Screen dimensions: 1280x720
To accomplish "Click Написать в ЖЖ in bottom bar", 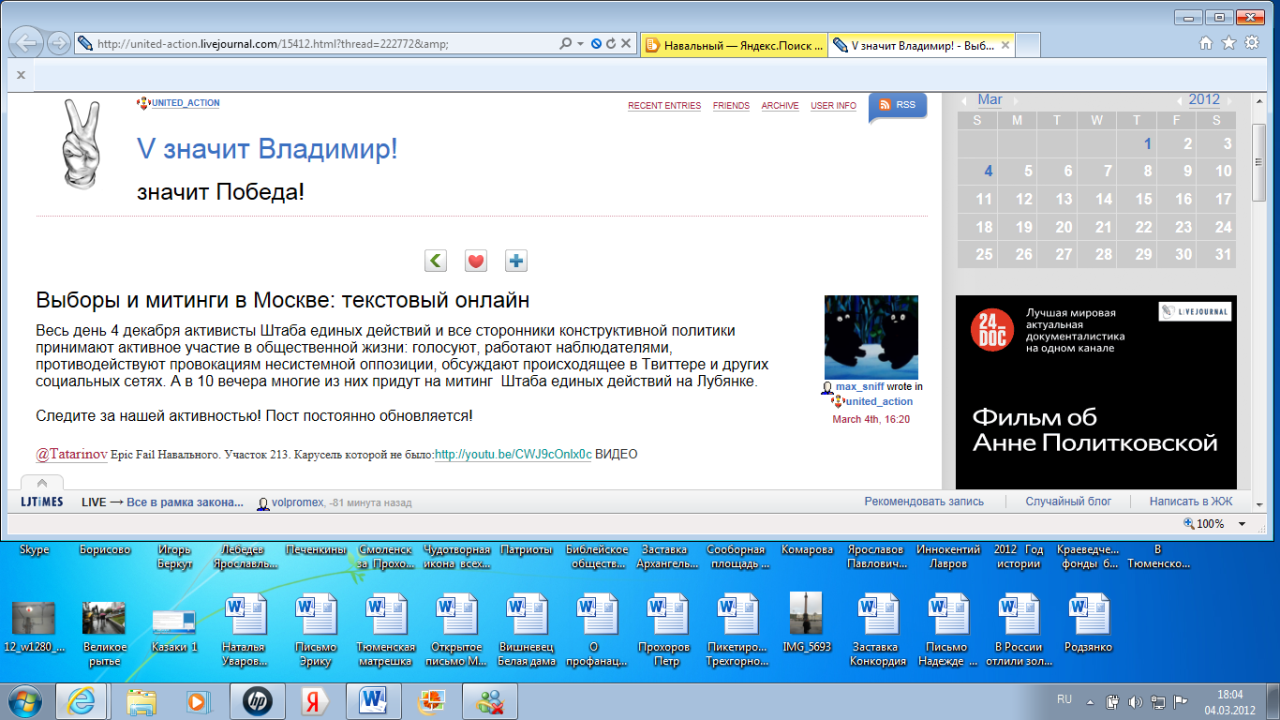I will 1191,502.
